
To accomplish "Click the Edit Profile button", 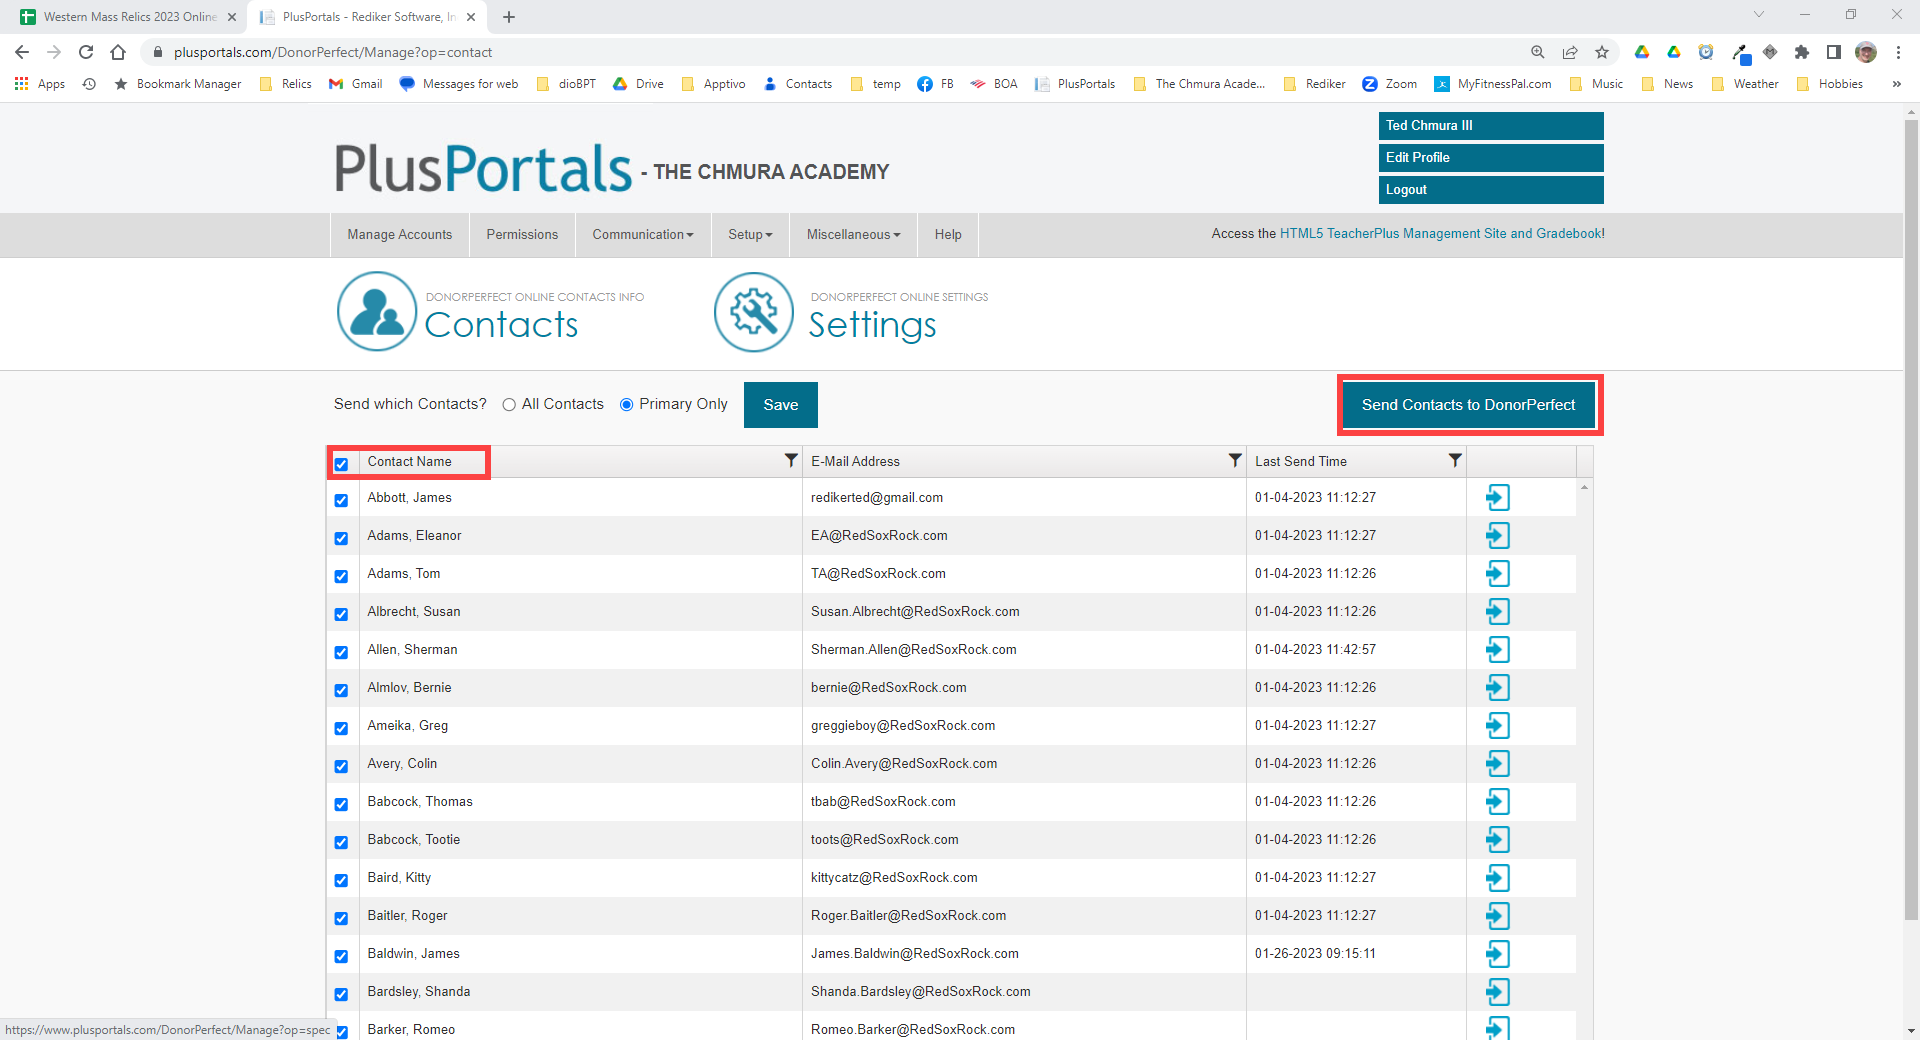I will [x=1491, y=158].
